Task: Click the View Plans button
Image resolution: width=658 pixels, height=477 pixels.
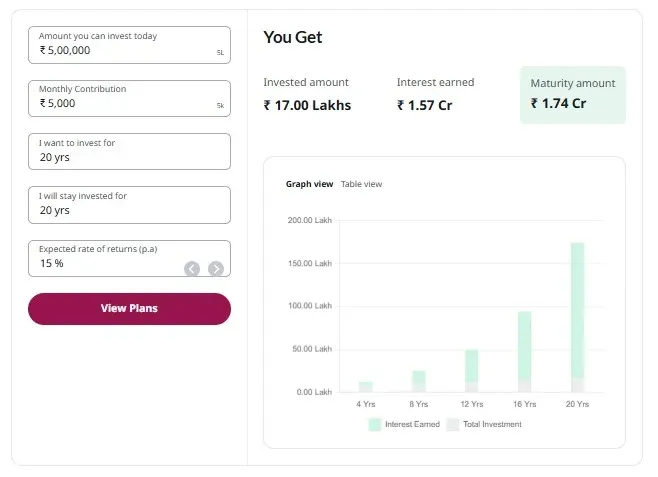Action: (x=129, y=308)
